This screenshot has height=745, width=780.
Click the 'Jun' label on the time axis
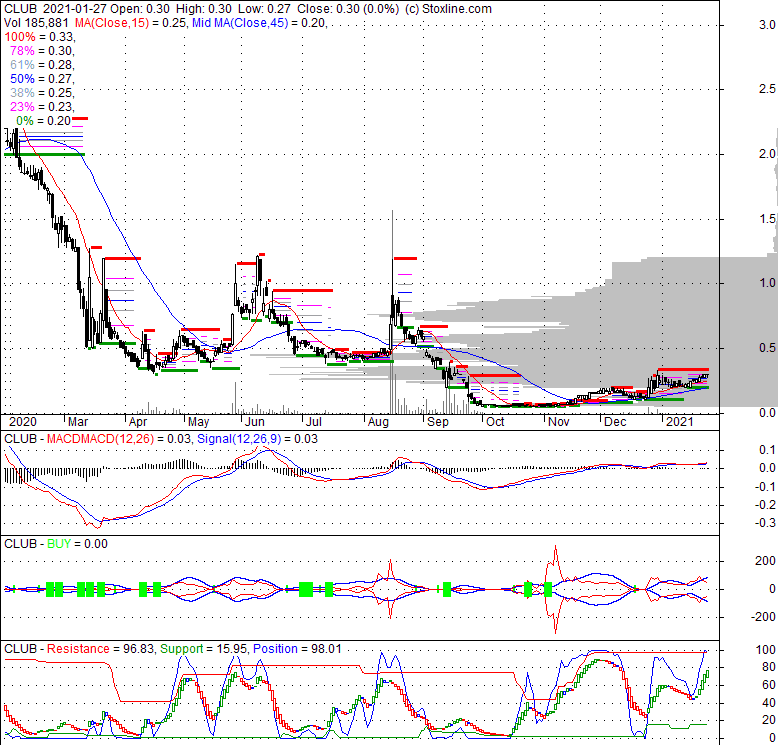point(255,422)
